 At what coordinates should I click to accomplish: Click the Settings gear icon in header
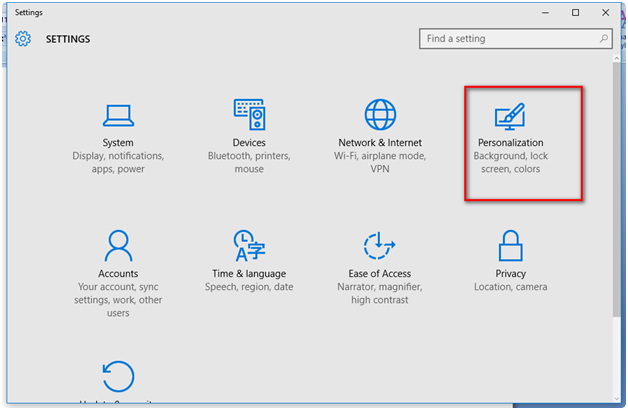coord(23,39)
